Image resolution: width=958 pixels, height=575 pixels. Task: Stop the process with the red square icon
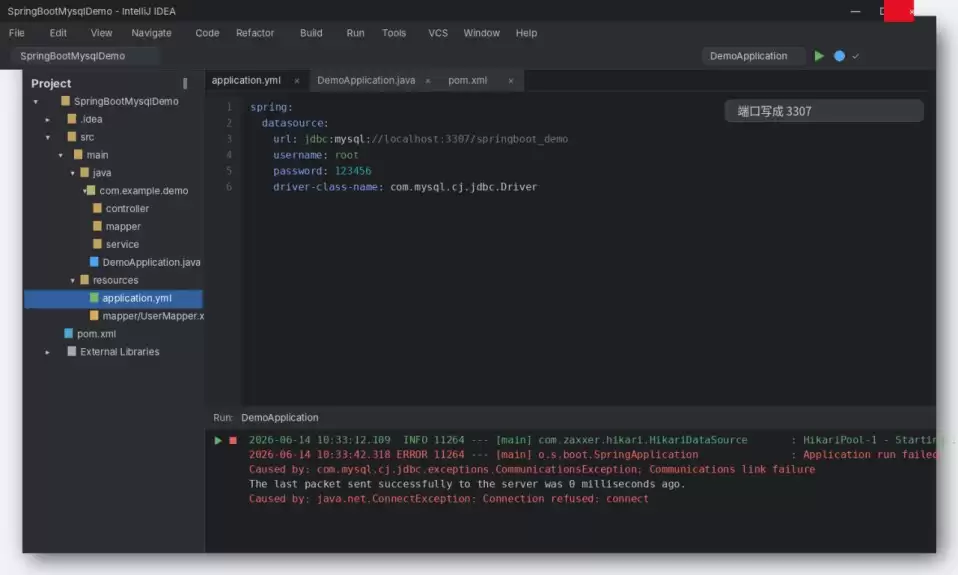(x=233, y=440)
